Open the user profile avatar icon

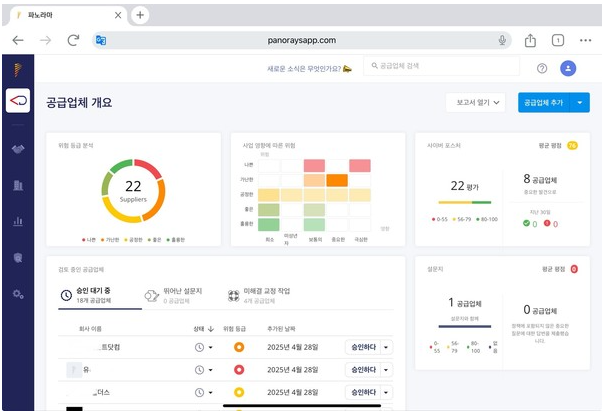pos(568,68)
